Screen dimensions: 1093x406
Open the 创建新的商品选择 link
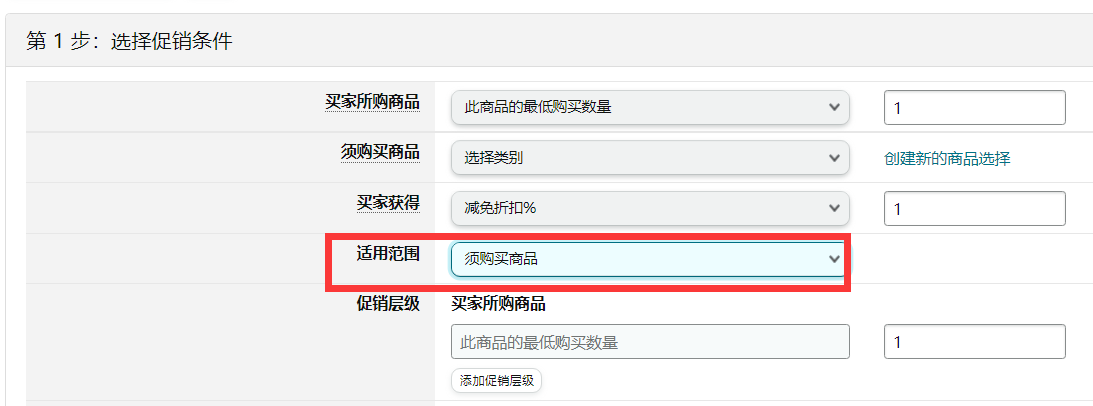tap(947, 158)
